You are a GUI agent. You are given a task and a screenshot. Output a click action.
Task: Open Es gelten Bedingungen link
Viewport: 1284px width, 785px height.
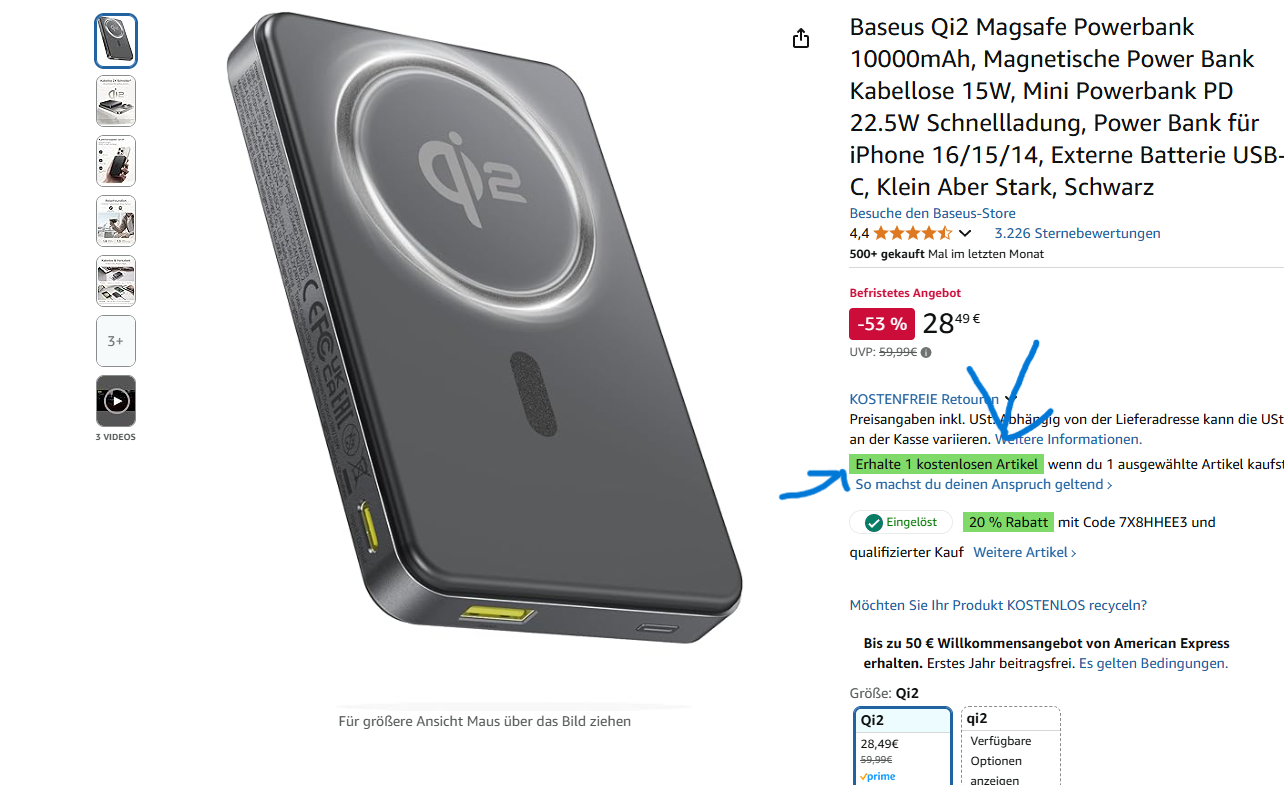pyautogui.click(x=1153, y=663)
